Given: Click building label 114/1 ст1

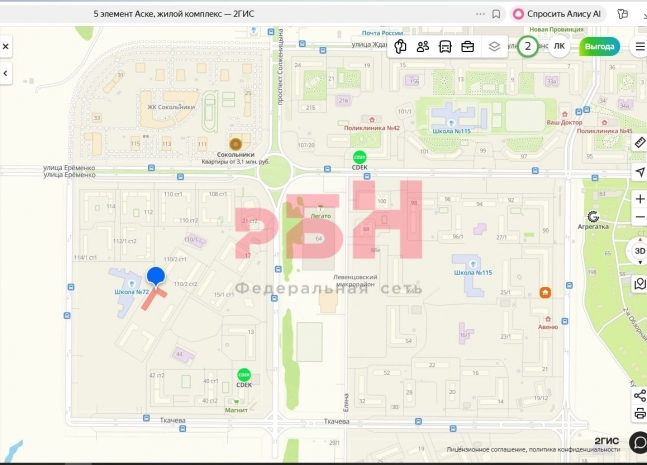Looking at the screenshot, I should pos(85,257).
